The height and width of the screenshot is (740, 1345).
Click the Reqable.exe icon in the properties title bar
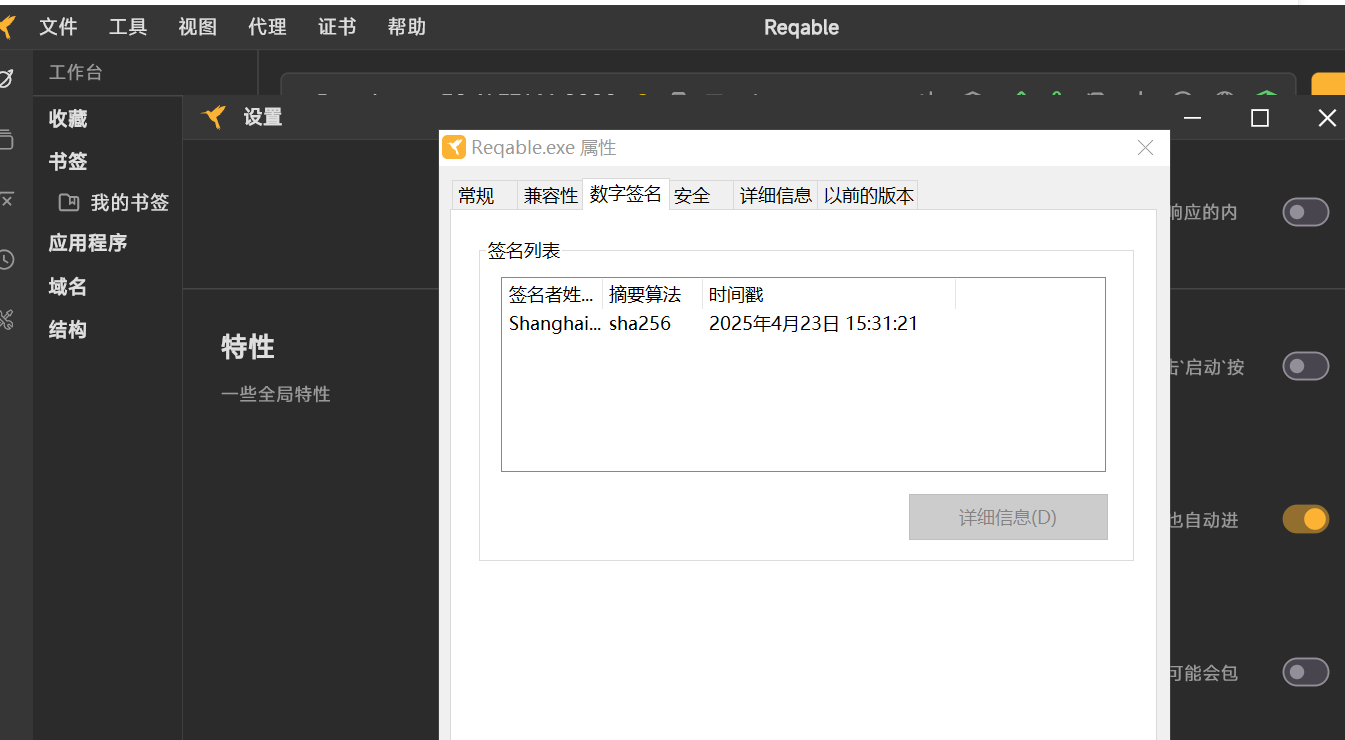click(x=455, y=148)
